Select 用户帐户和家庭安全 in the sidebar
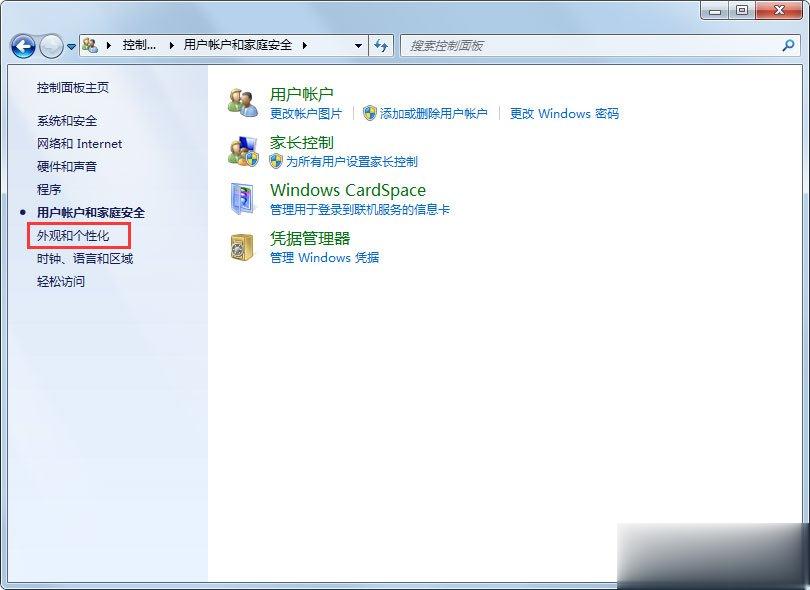Image resolution: width=810 pixels, height=590 pixels. [90, 212]
